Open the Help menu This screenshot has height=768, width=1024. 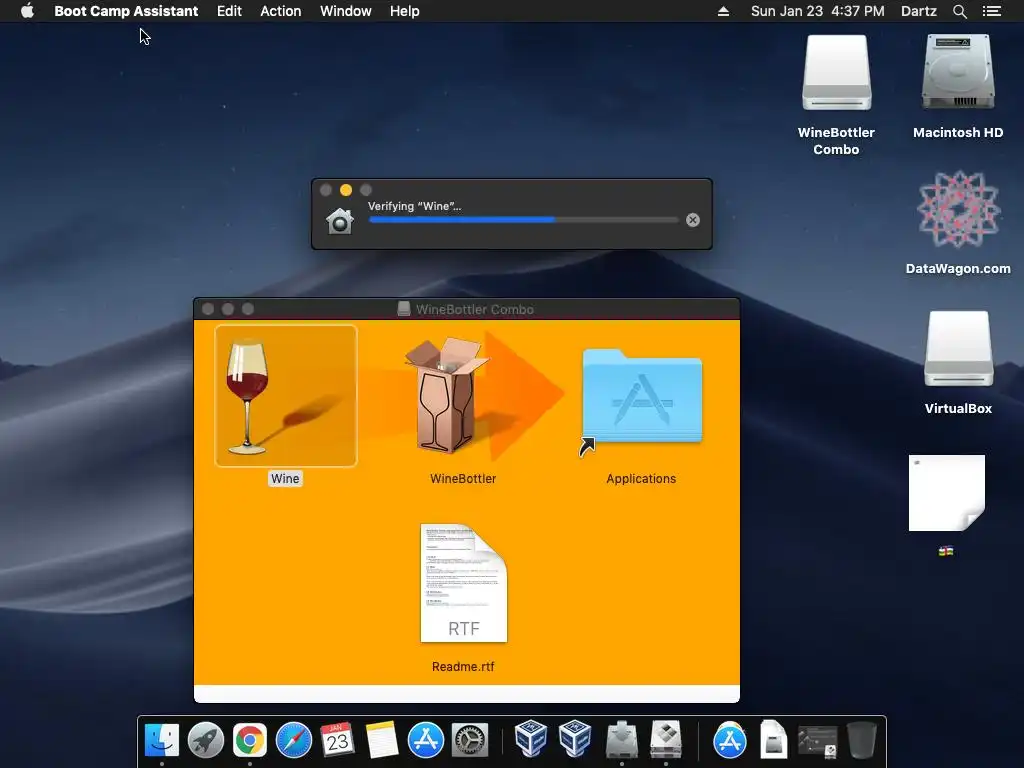pos(404,11)
